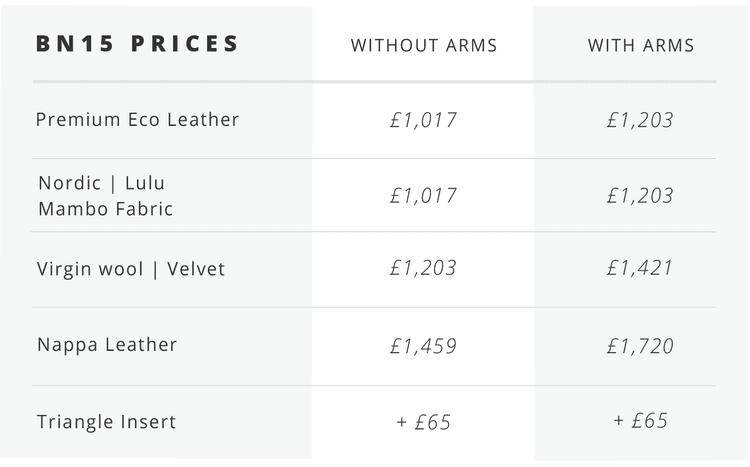Click Virgin wool Velvet price without arms
Viewport: 750px width, 467px height.
tap(423, 268)
